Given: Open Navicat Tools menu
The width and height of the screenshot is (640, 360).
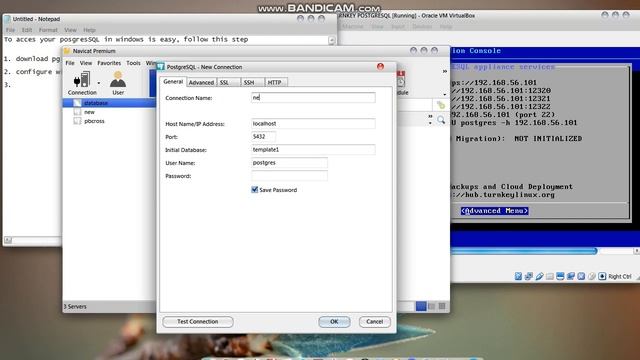Looking at the screenshot, I should pos(133,63).
